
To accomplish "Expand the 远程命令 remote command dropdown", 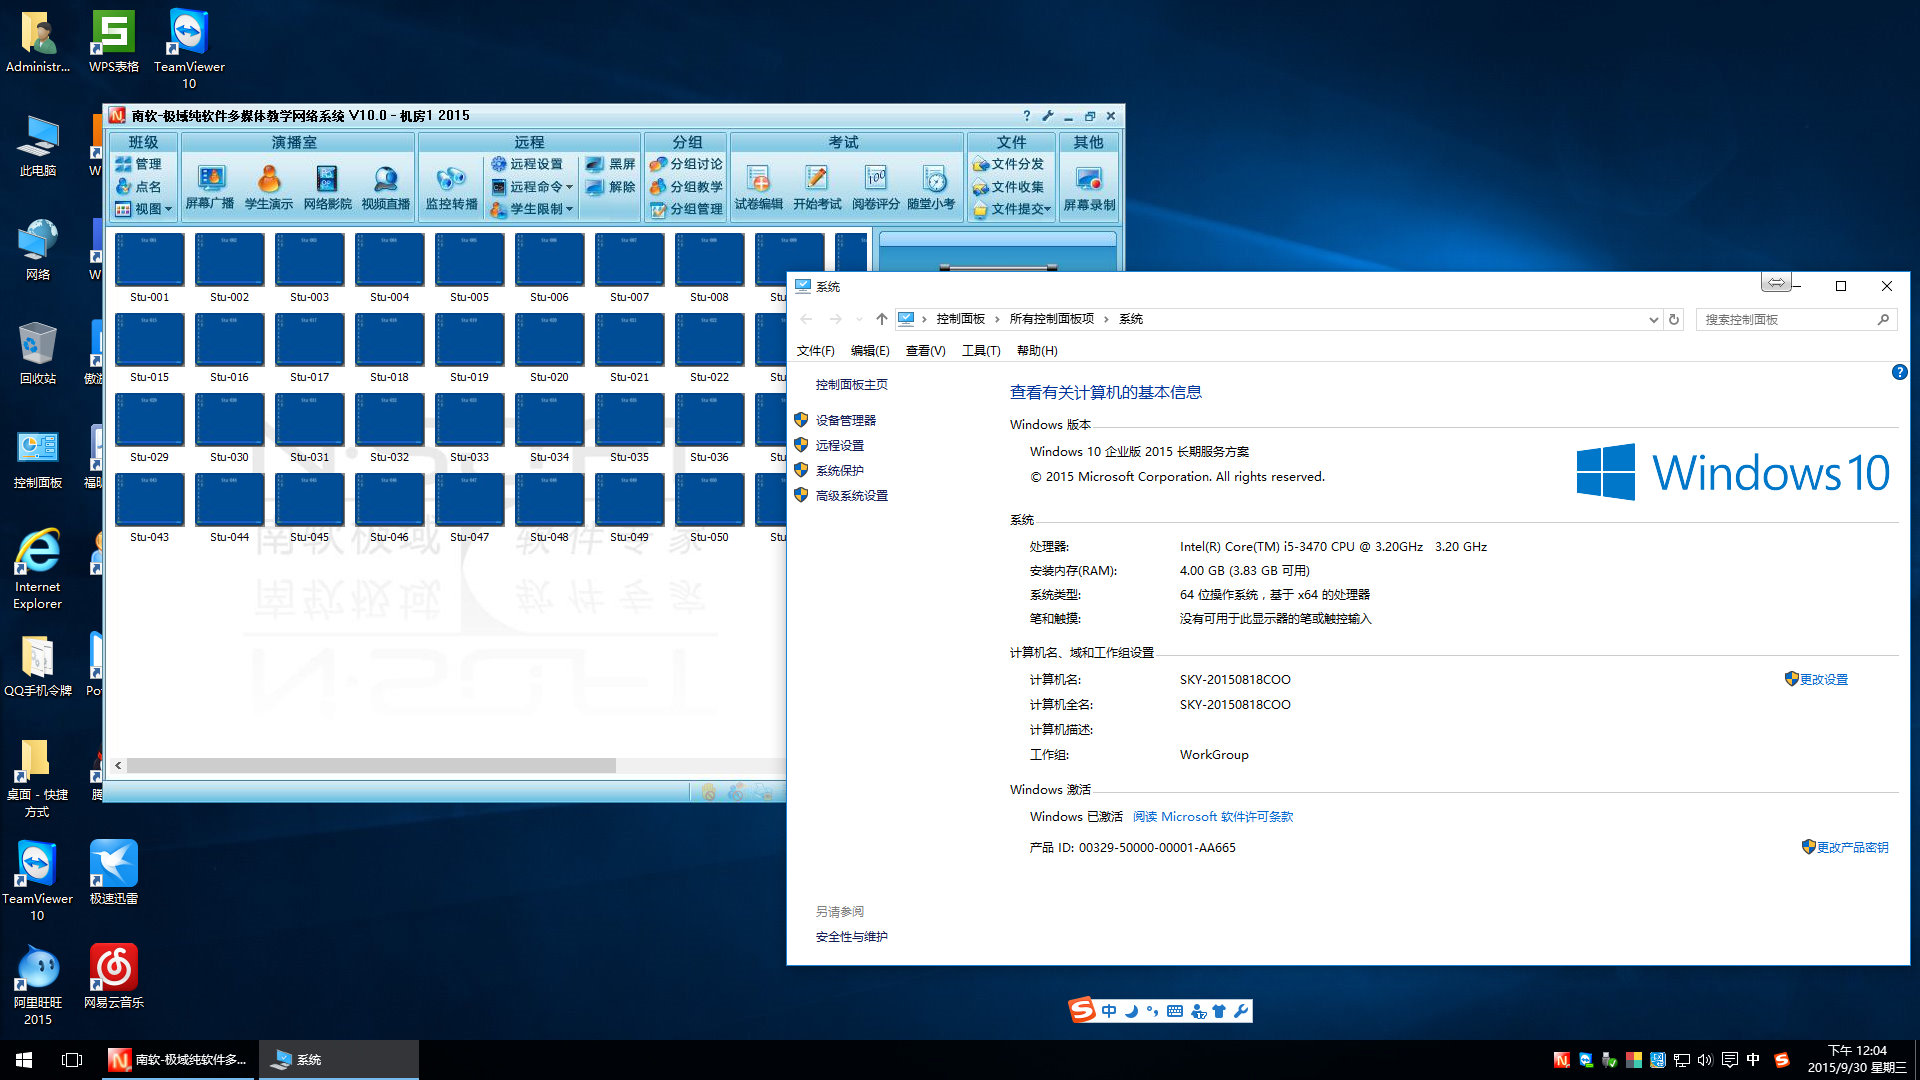I will click(533, 187).
